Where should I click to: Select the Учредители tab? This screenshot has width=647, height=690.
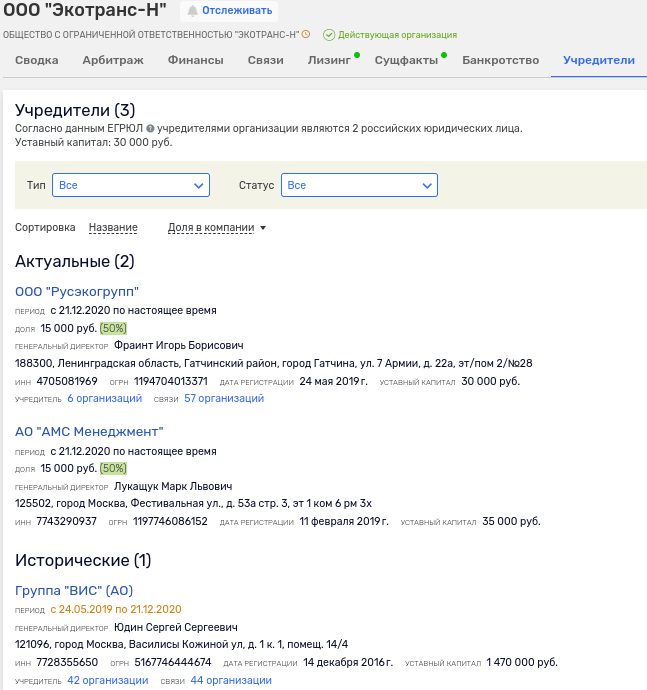pyautogui.click(x=599, y=60)
